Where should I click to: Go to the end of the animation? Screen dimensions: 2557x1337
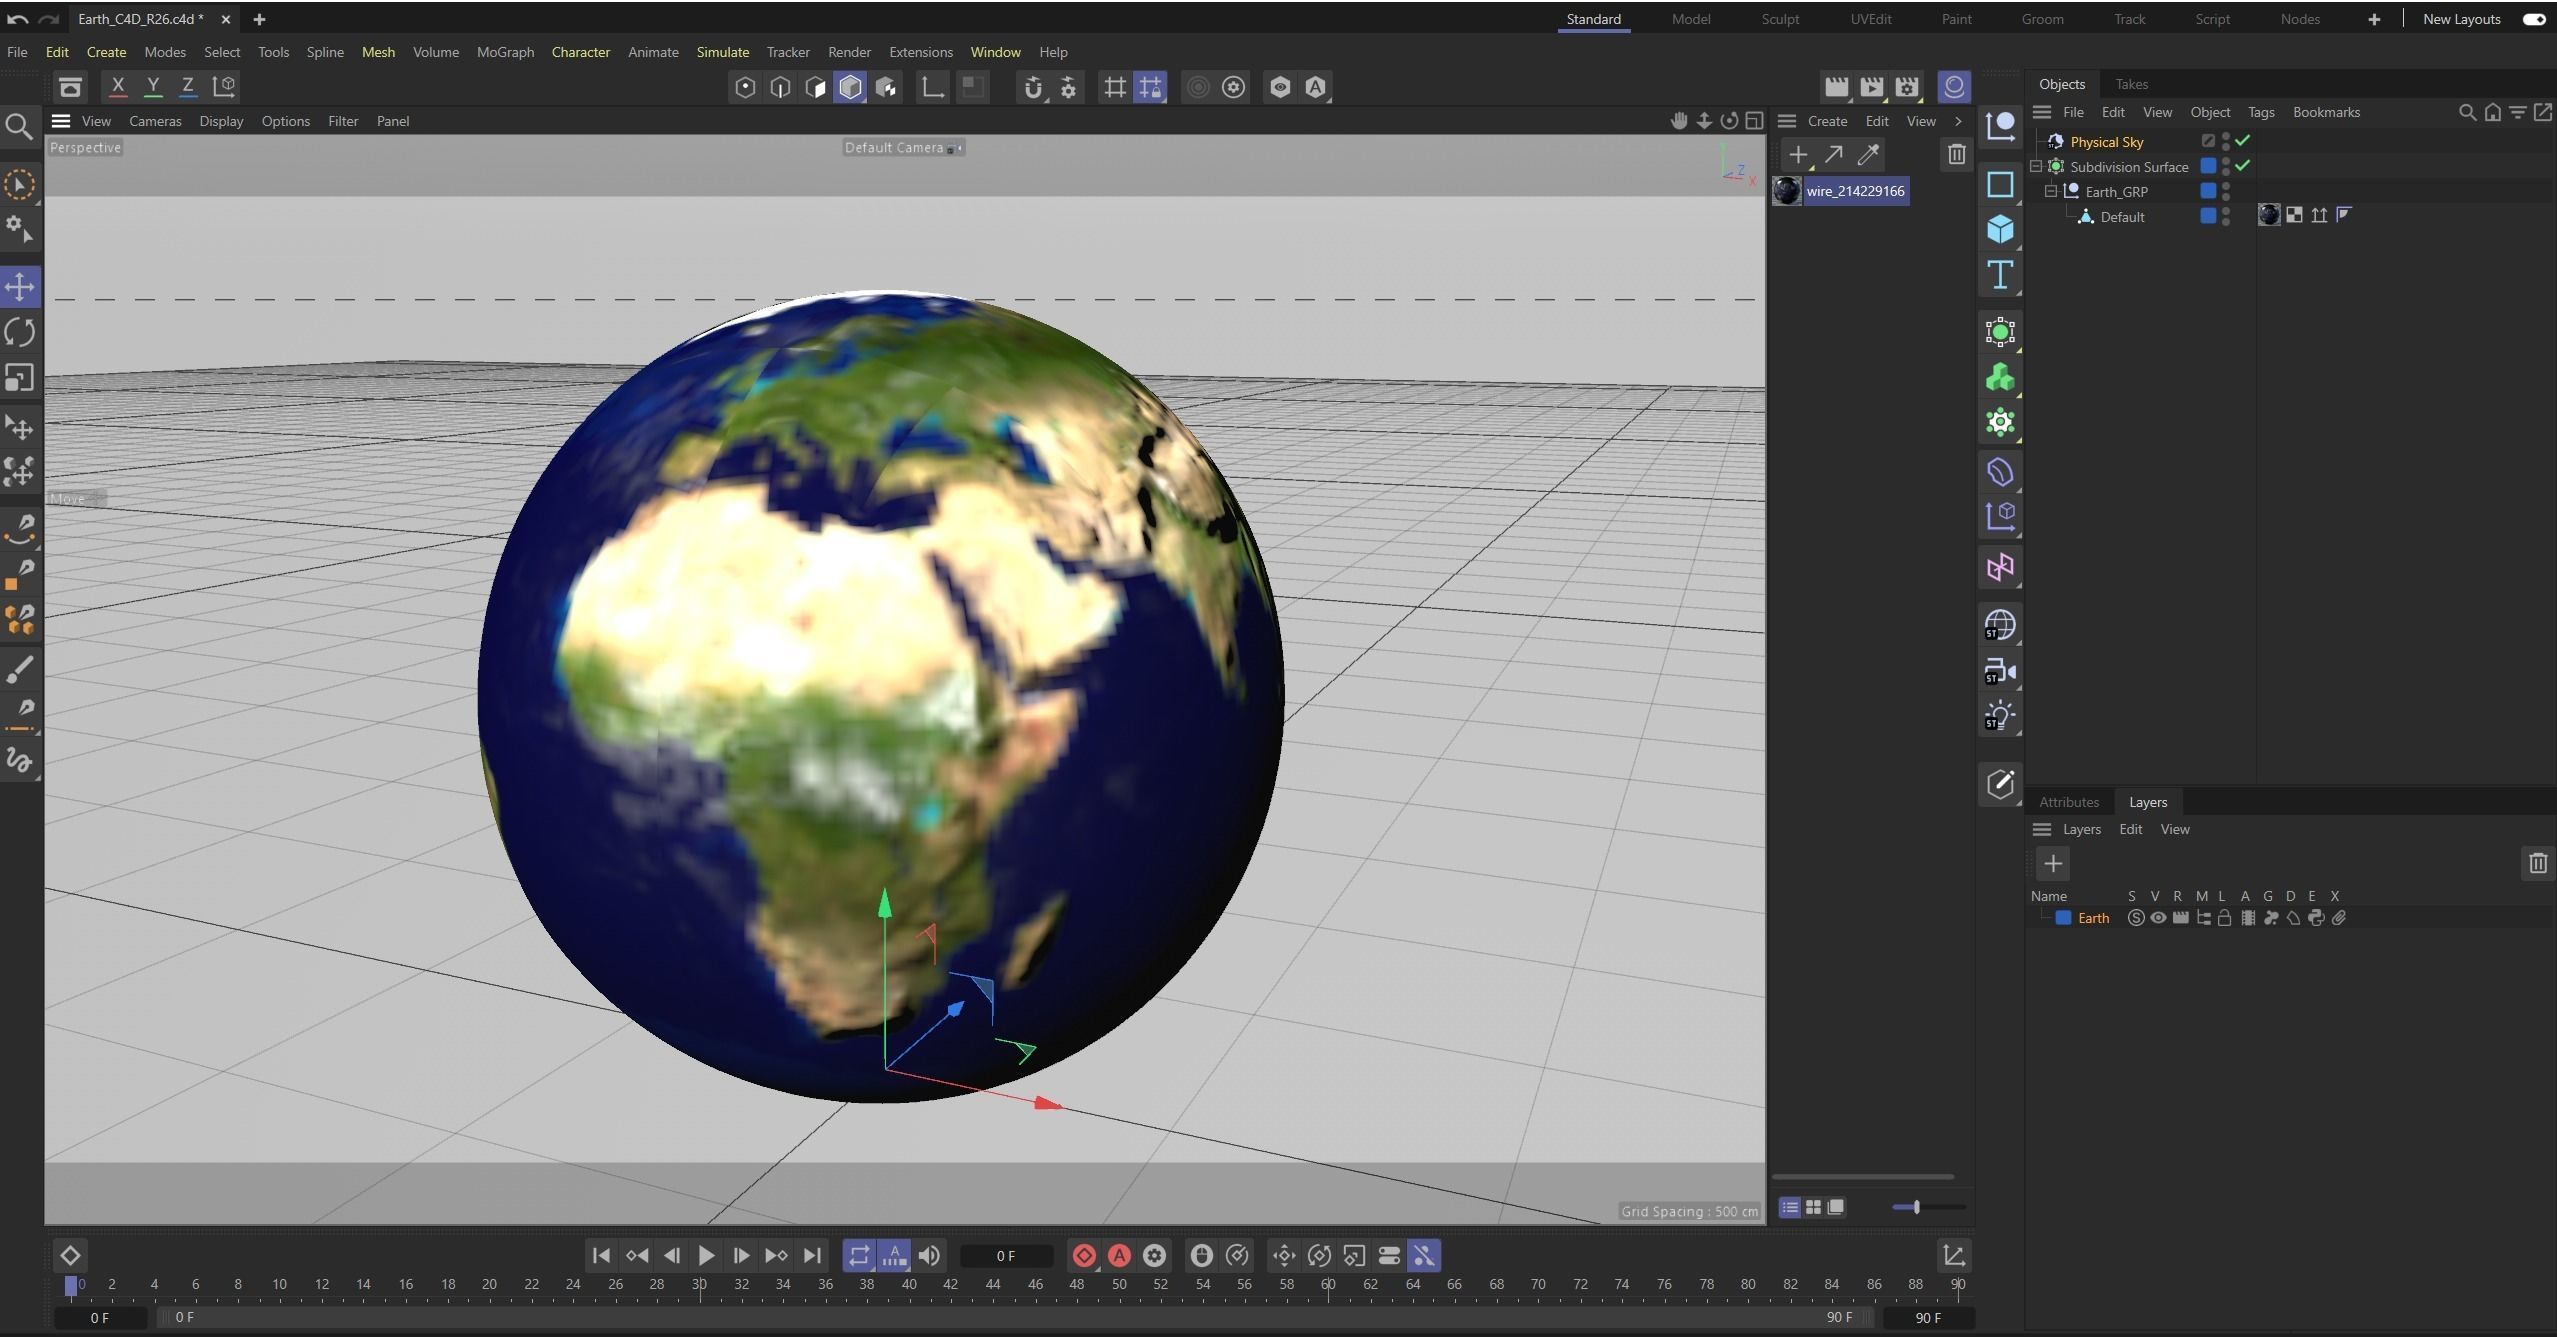pos(813,1255)
